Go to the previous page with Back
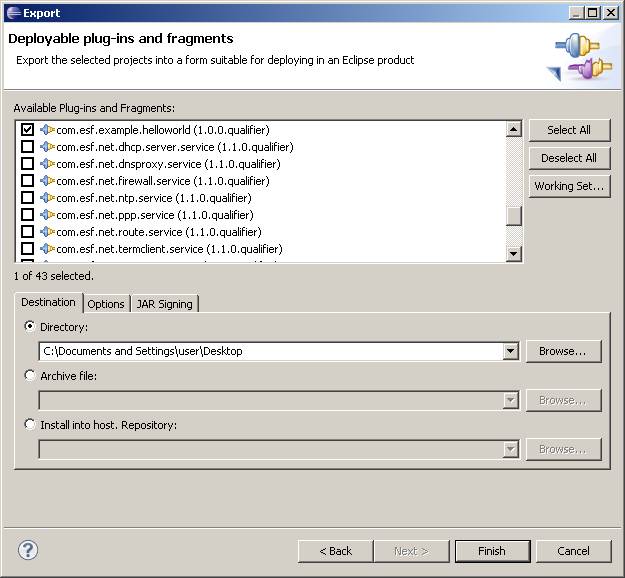This screenshot has height=578, width=625. point(336,551)
